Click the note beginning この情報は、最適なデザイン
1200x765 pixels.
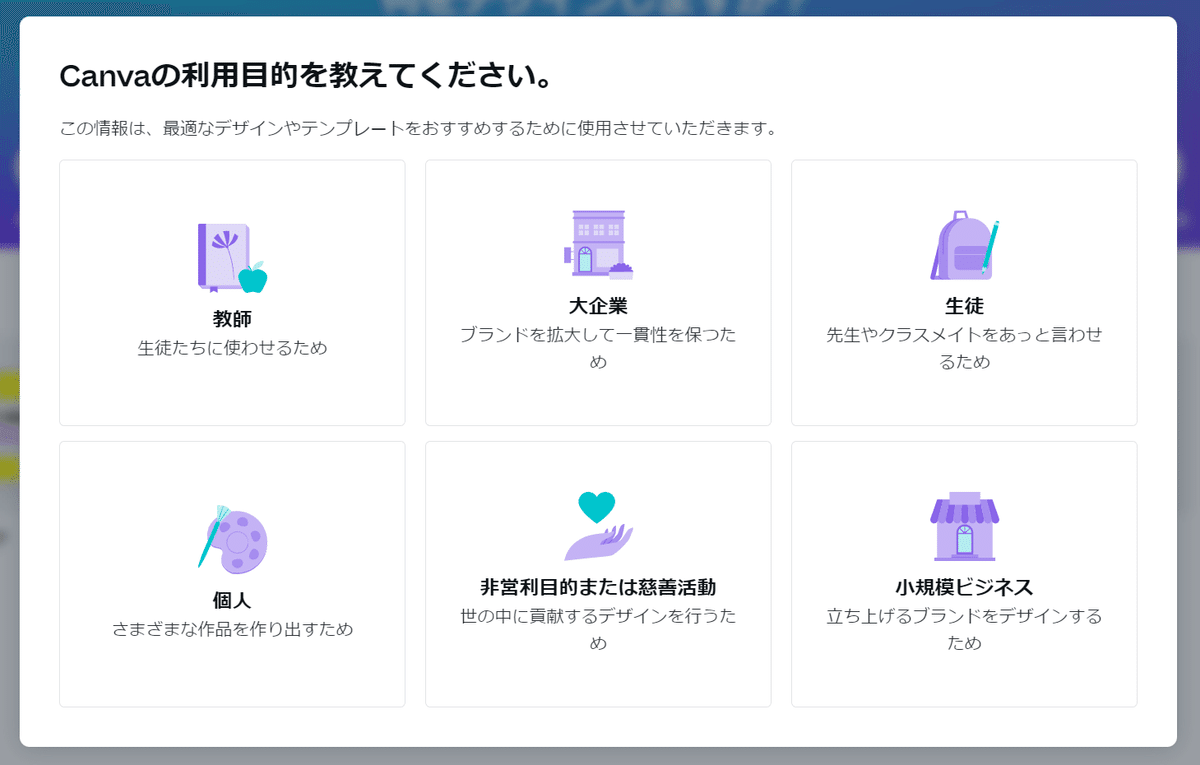click(x=418, y=129)
